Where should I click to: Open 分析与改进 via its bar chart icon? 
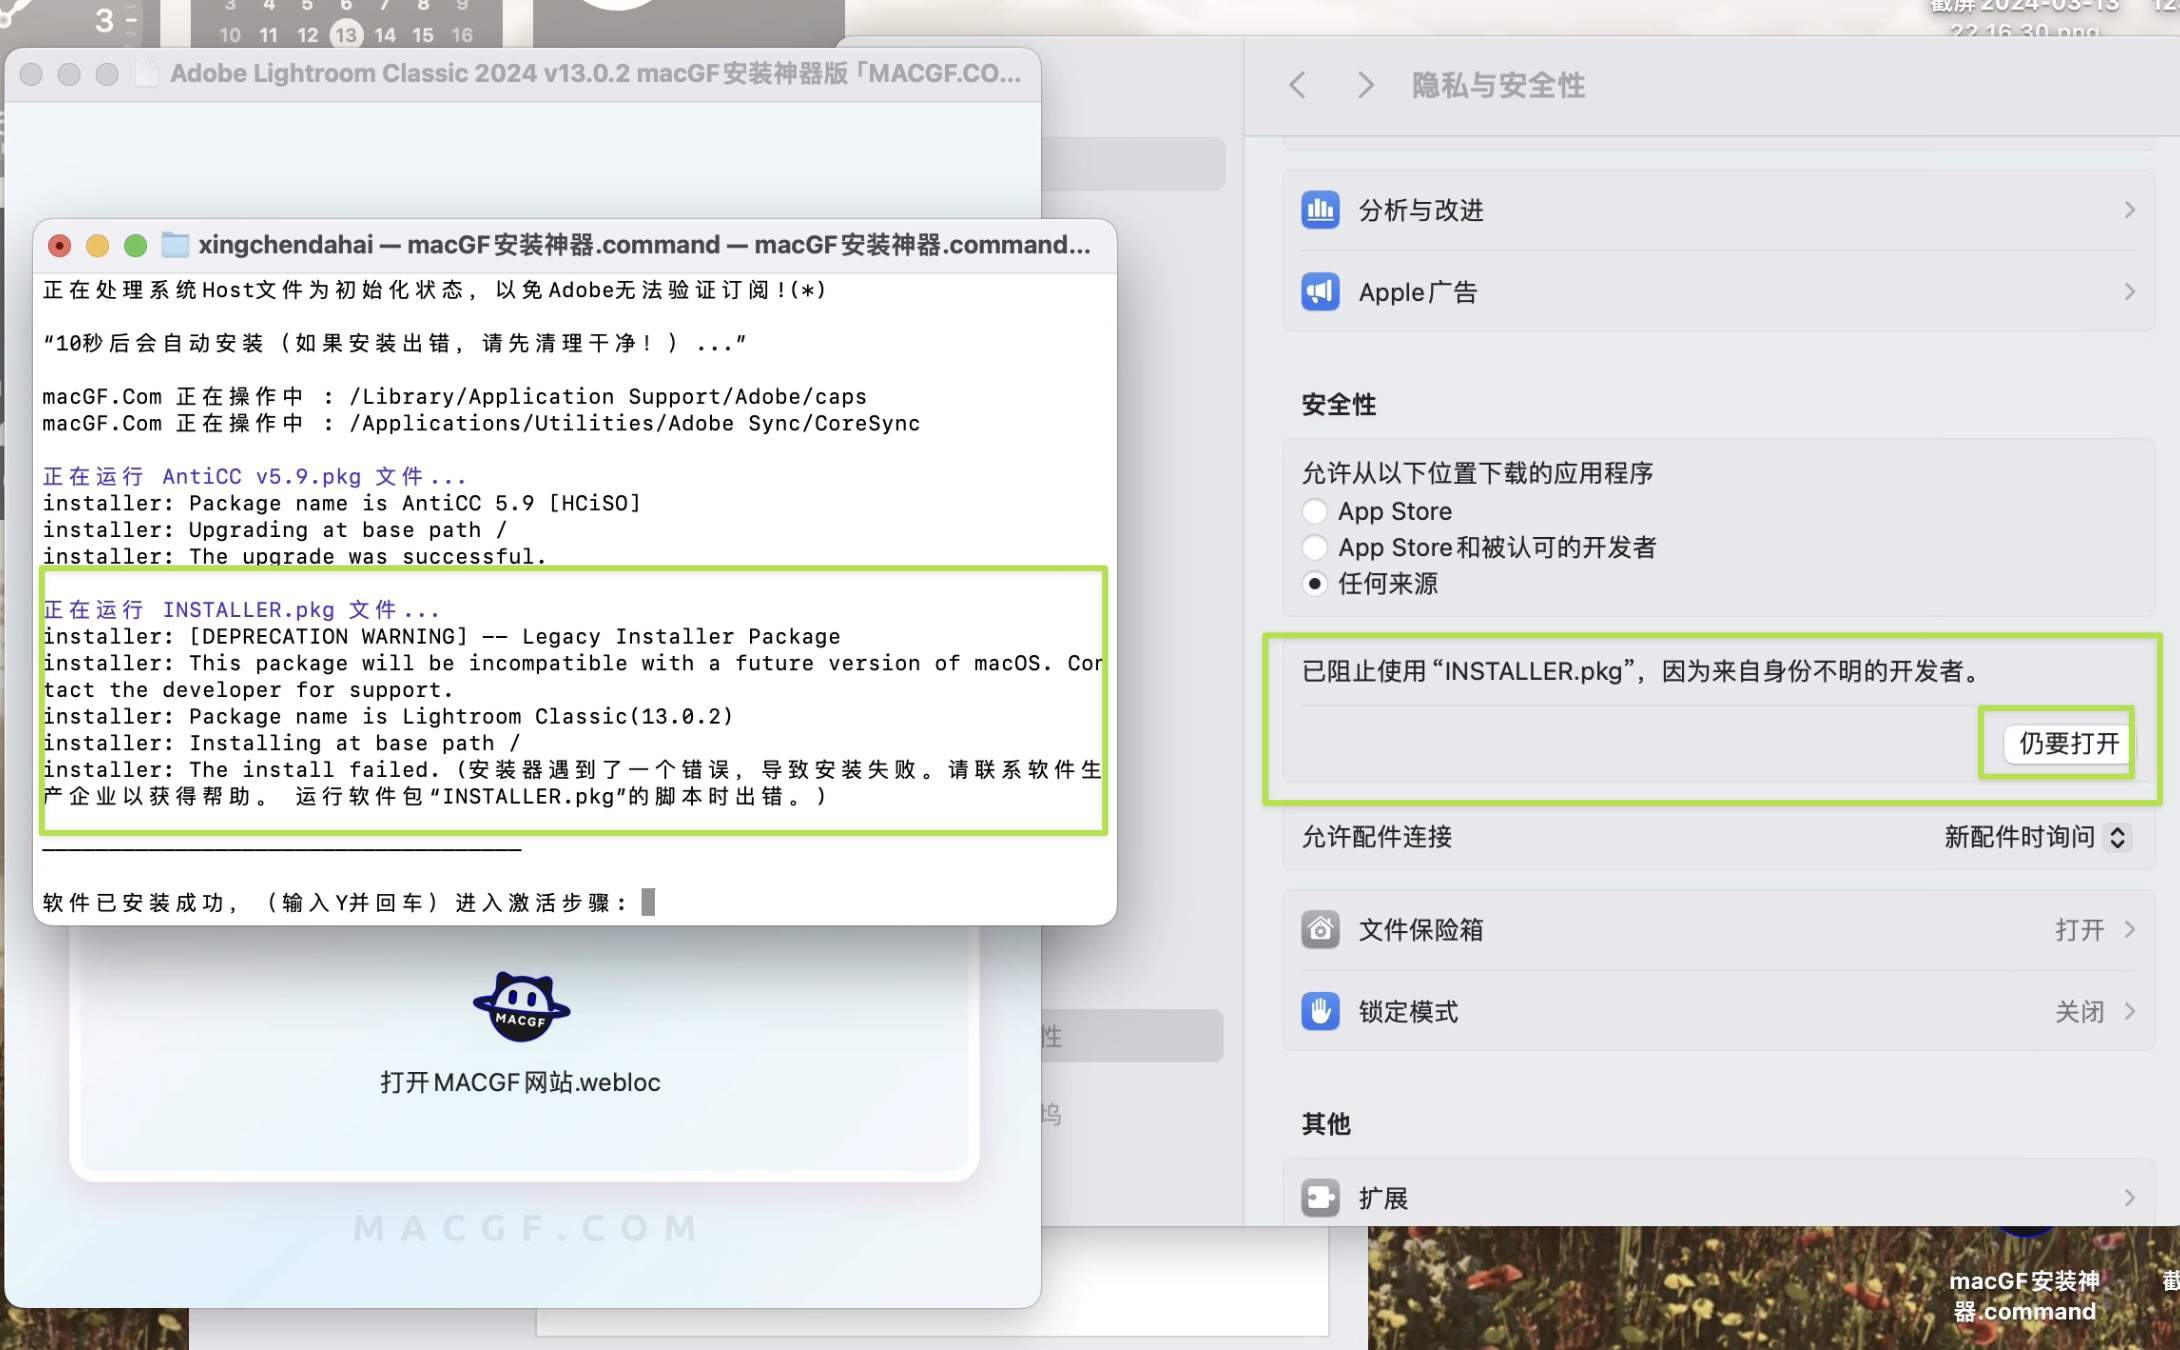coord(1320,210)
